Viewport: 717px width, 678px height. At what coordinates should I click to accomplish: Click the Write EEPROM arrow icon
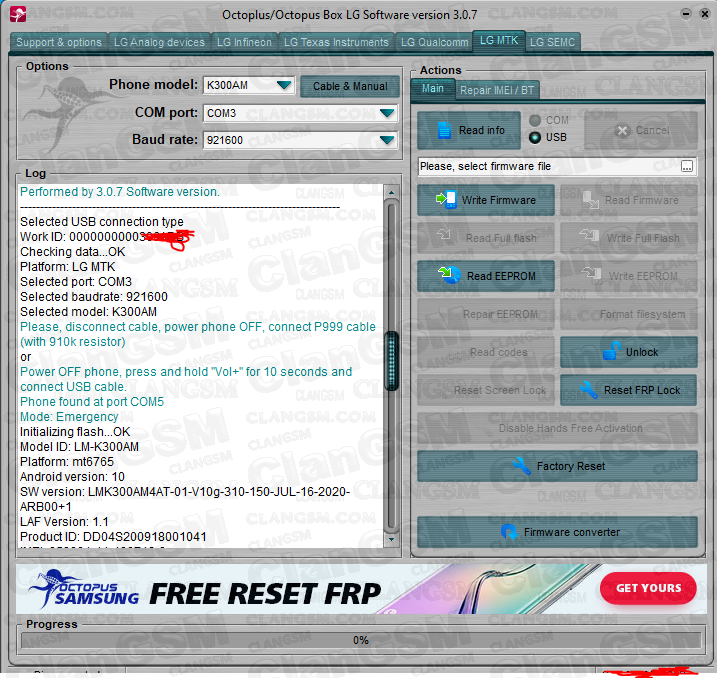tap(591, 272)
